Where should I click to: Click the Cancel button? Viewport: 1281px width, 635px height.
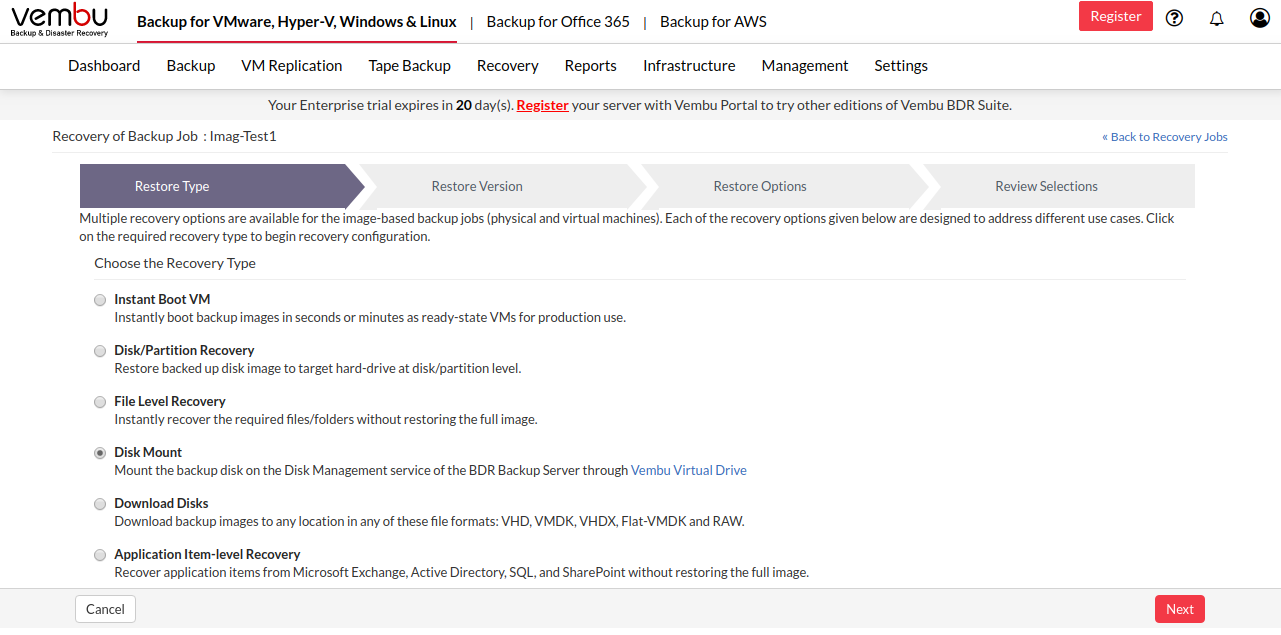pos(105,609)
